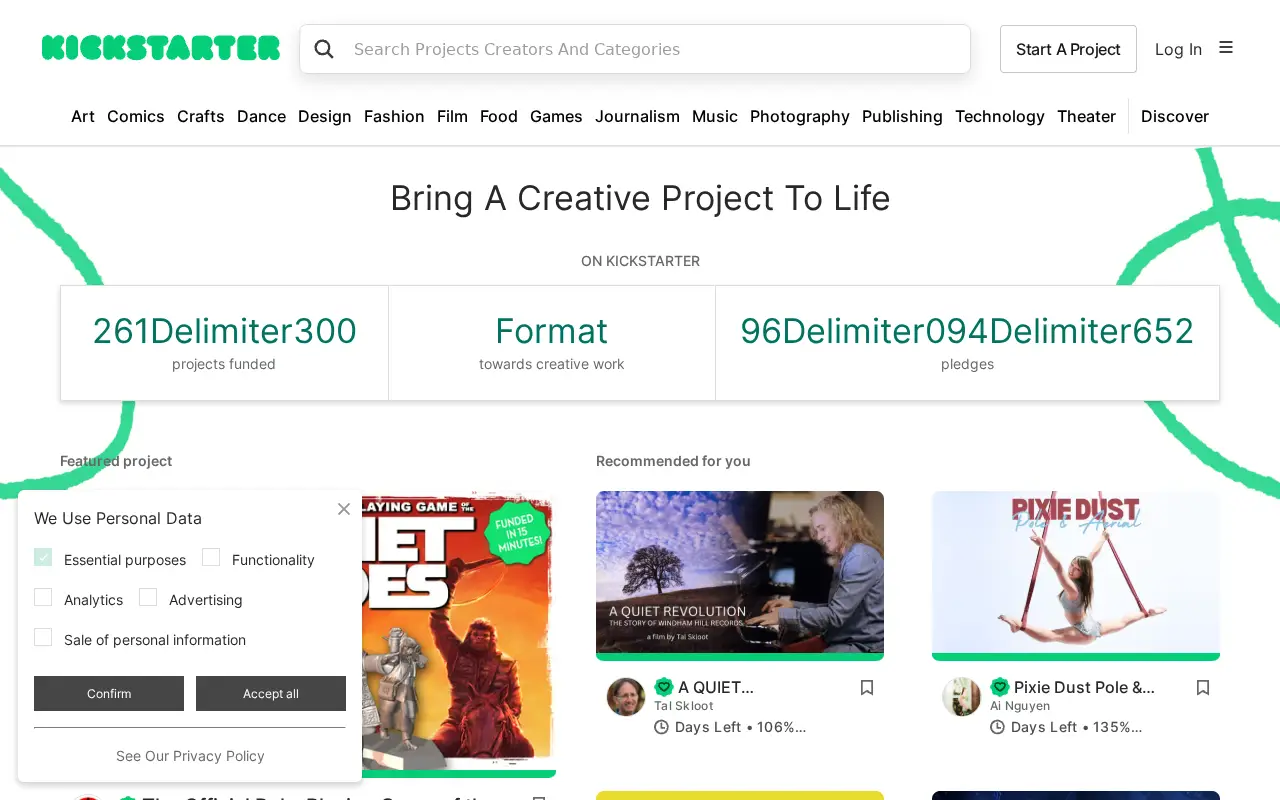The height and width of the screenshot is (800, 1280).
Task: Open the A Quiet Revolution thumbnail
Action: click(740, 573)
